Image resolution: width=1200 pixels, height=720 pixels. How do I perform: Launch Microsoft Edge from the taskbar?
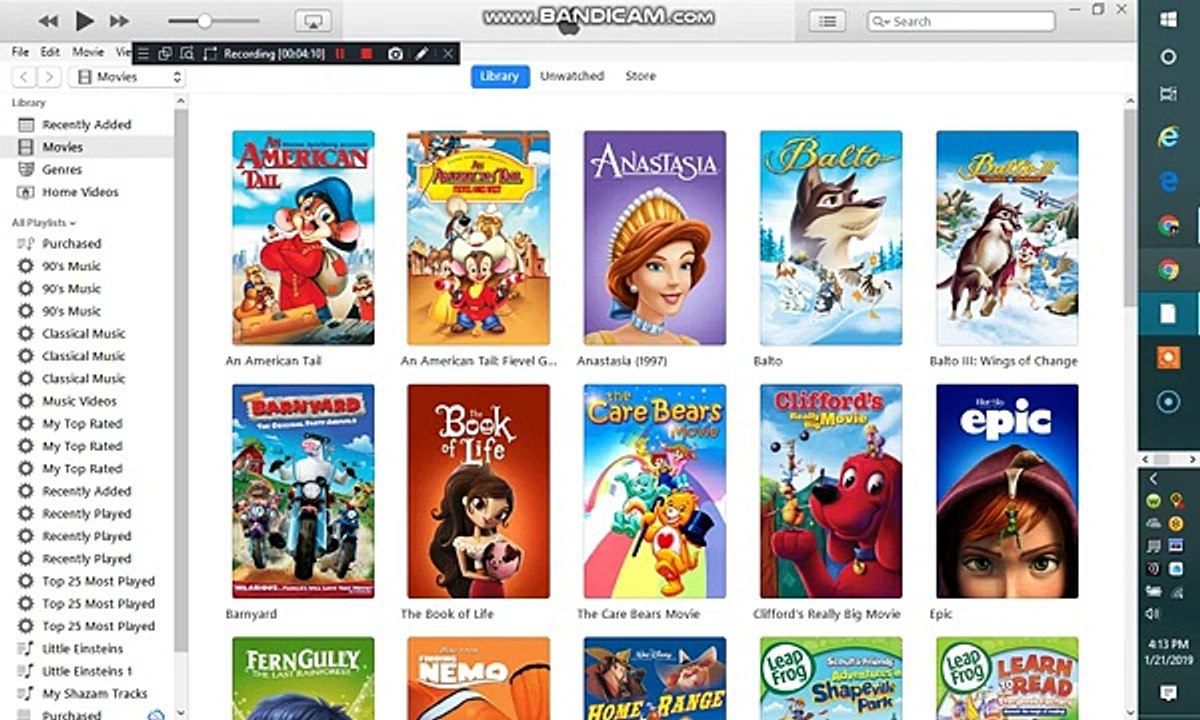point(1168,181)
